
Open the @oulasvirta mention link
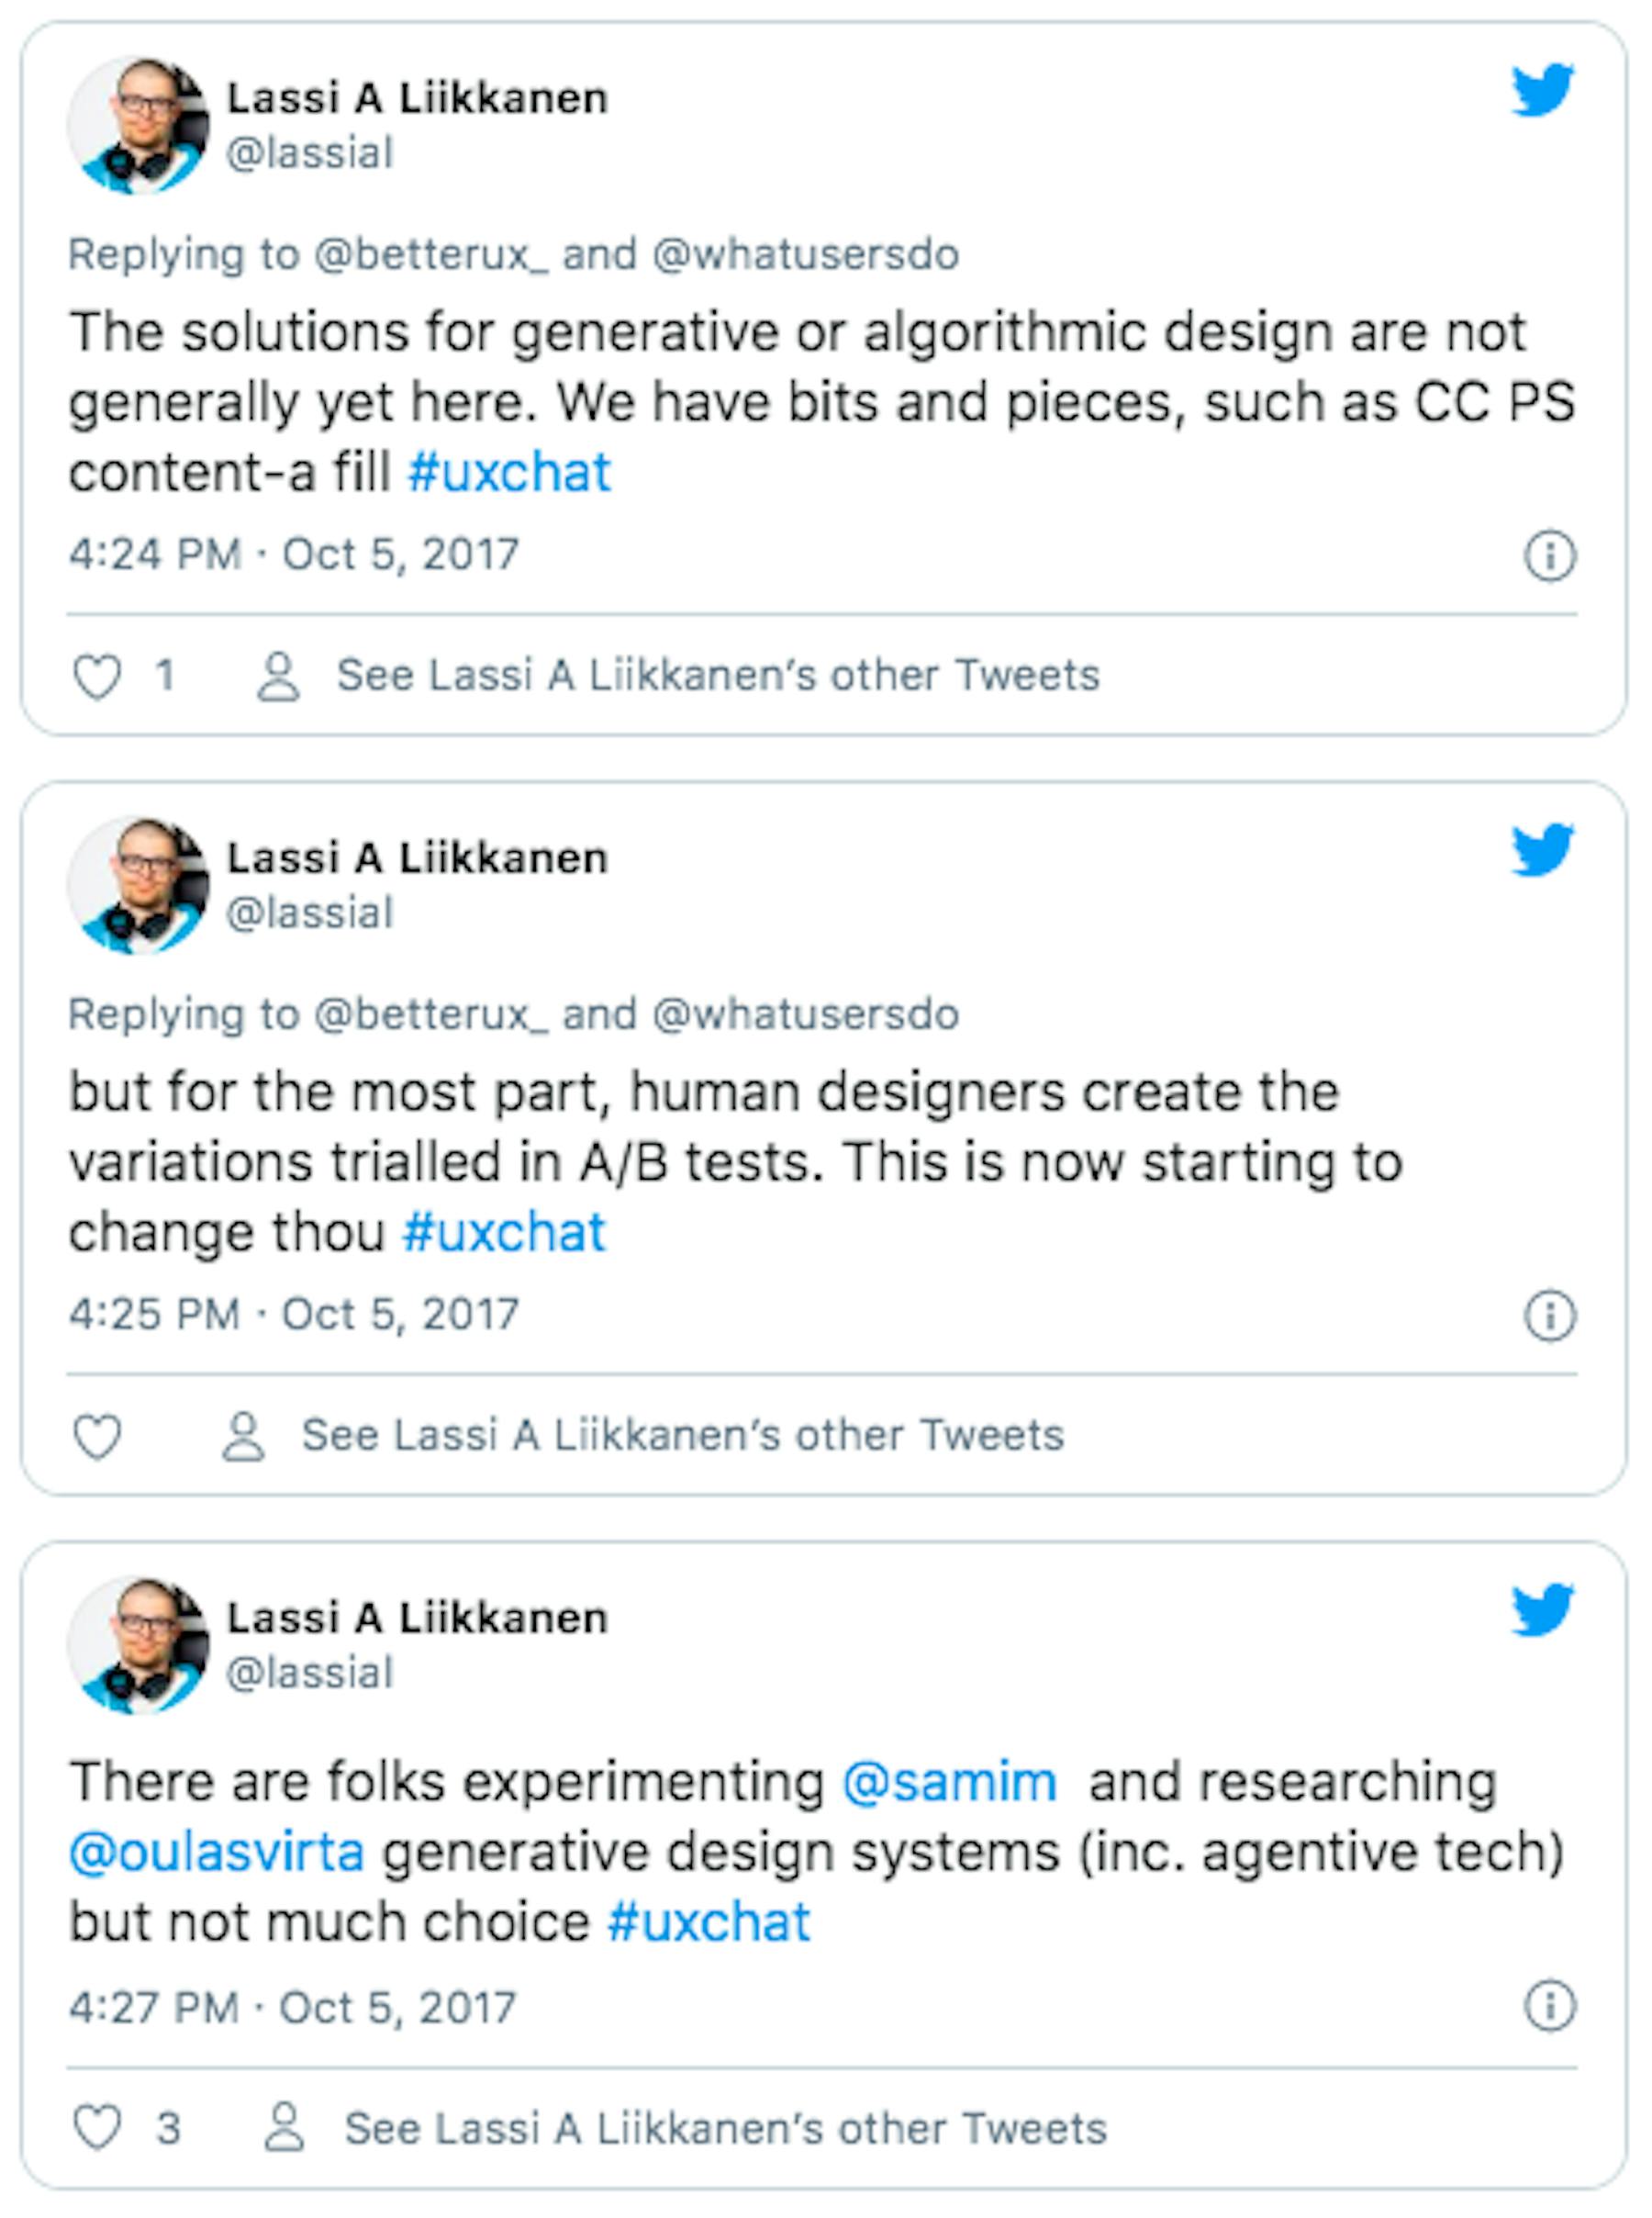click(x=216, y=1853)
